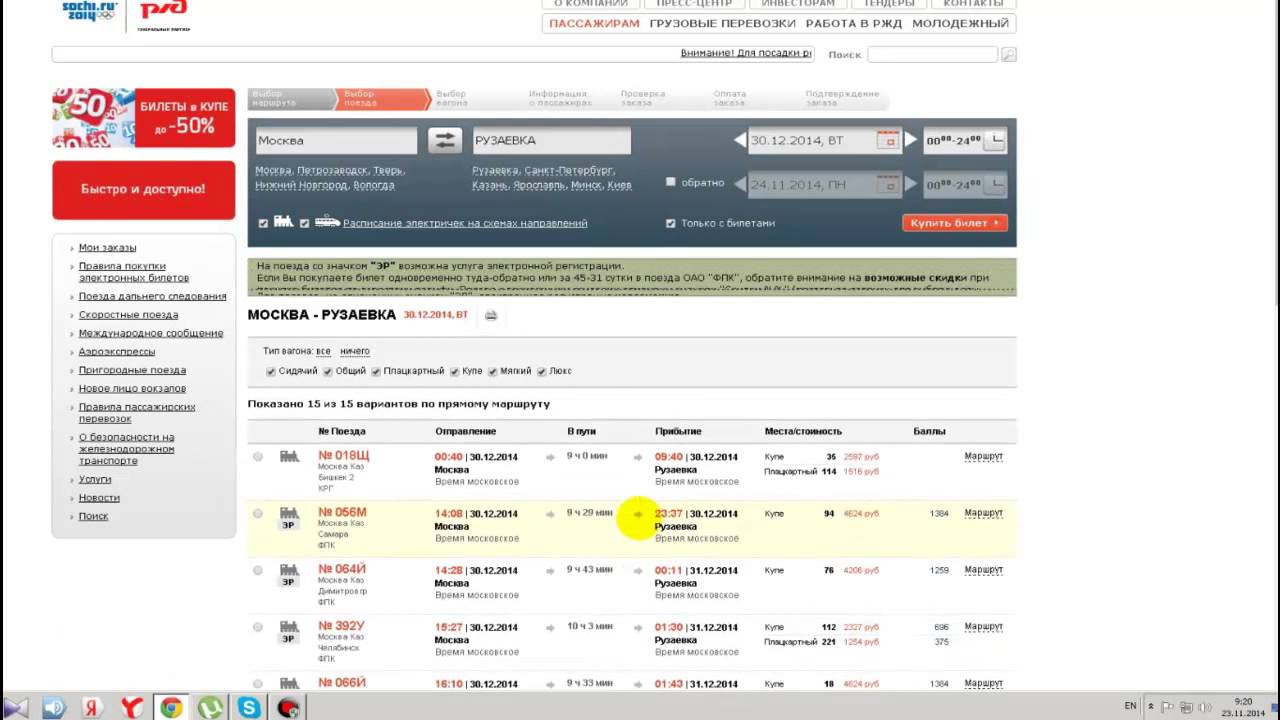The width and height of the screenshot is (1280, 720).
Task: Uncheck Люкс wagon type
Action: (541, 371)
